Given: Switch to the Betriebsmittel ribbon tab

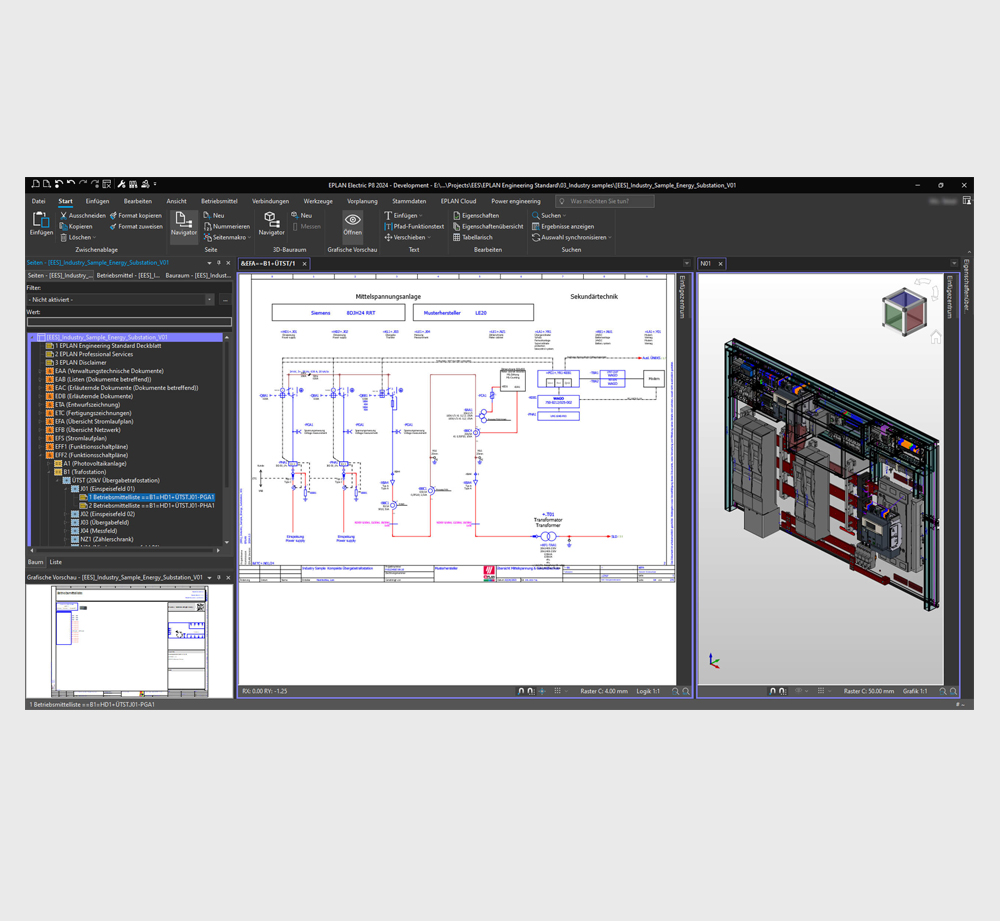Looking at the screenshot, I should [219, 201].
